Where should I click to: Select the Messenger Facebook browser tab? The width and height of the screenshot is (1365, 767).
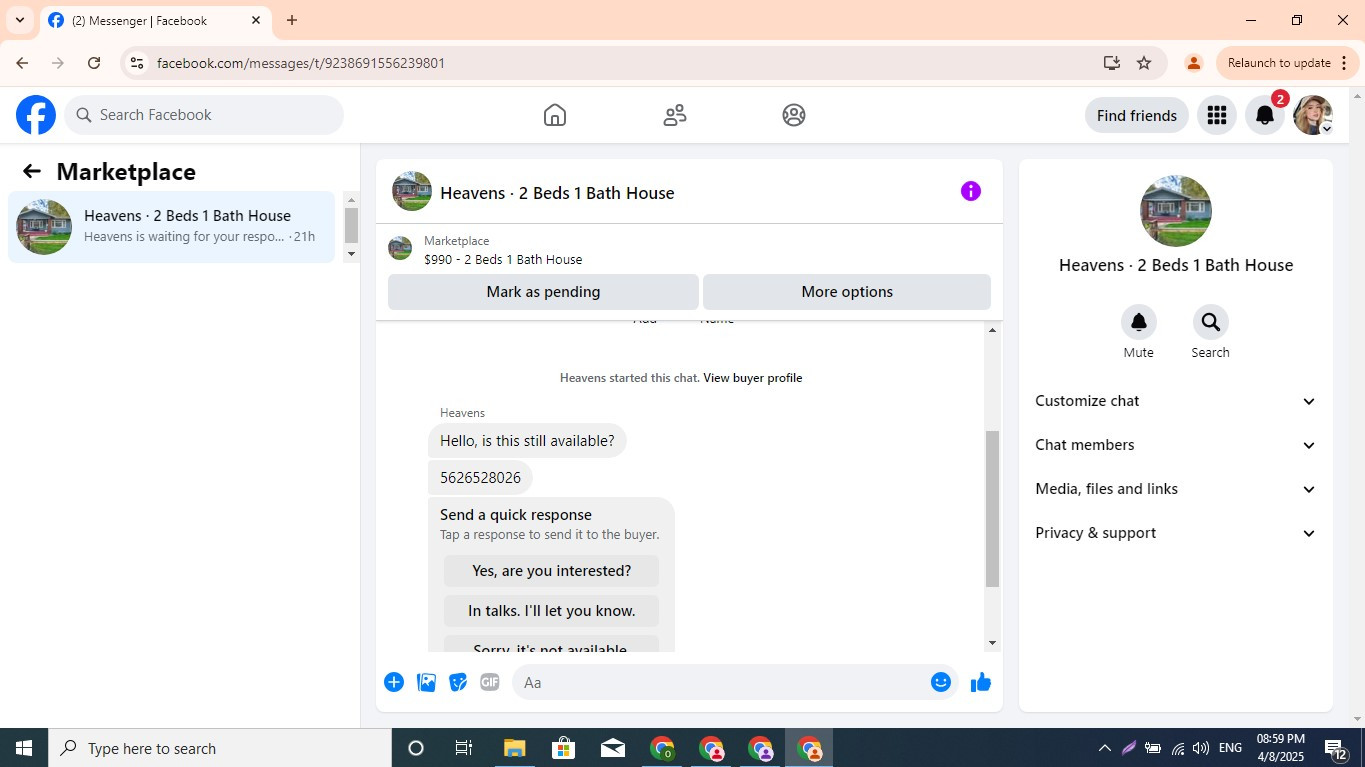point(155,20)
